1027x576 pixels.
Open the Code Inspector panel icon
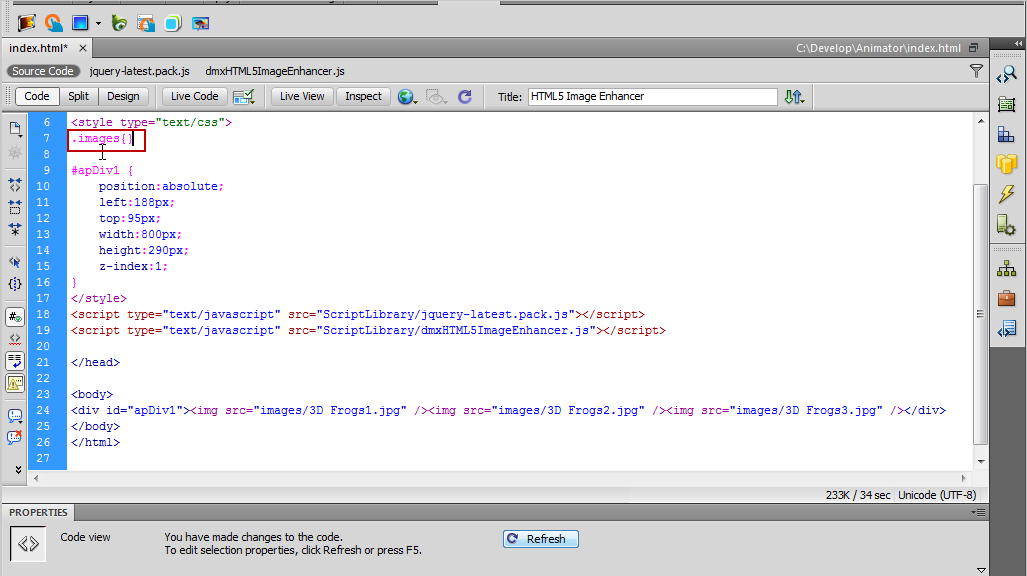1007,75
